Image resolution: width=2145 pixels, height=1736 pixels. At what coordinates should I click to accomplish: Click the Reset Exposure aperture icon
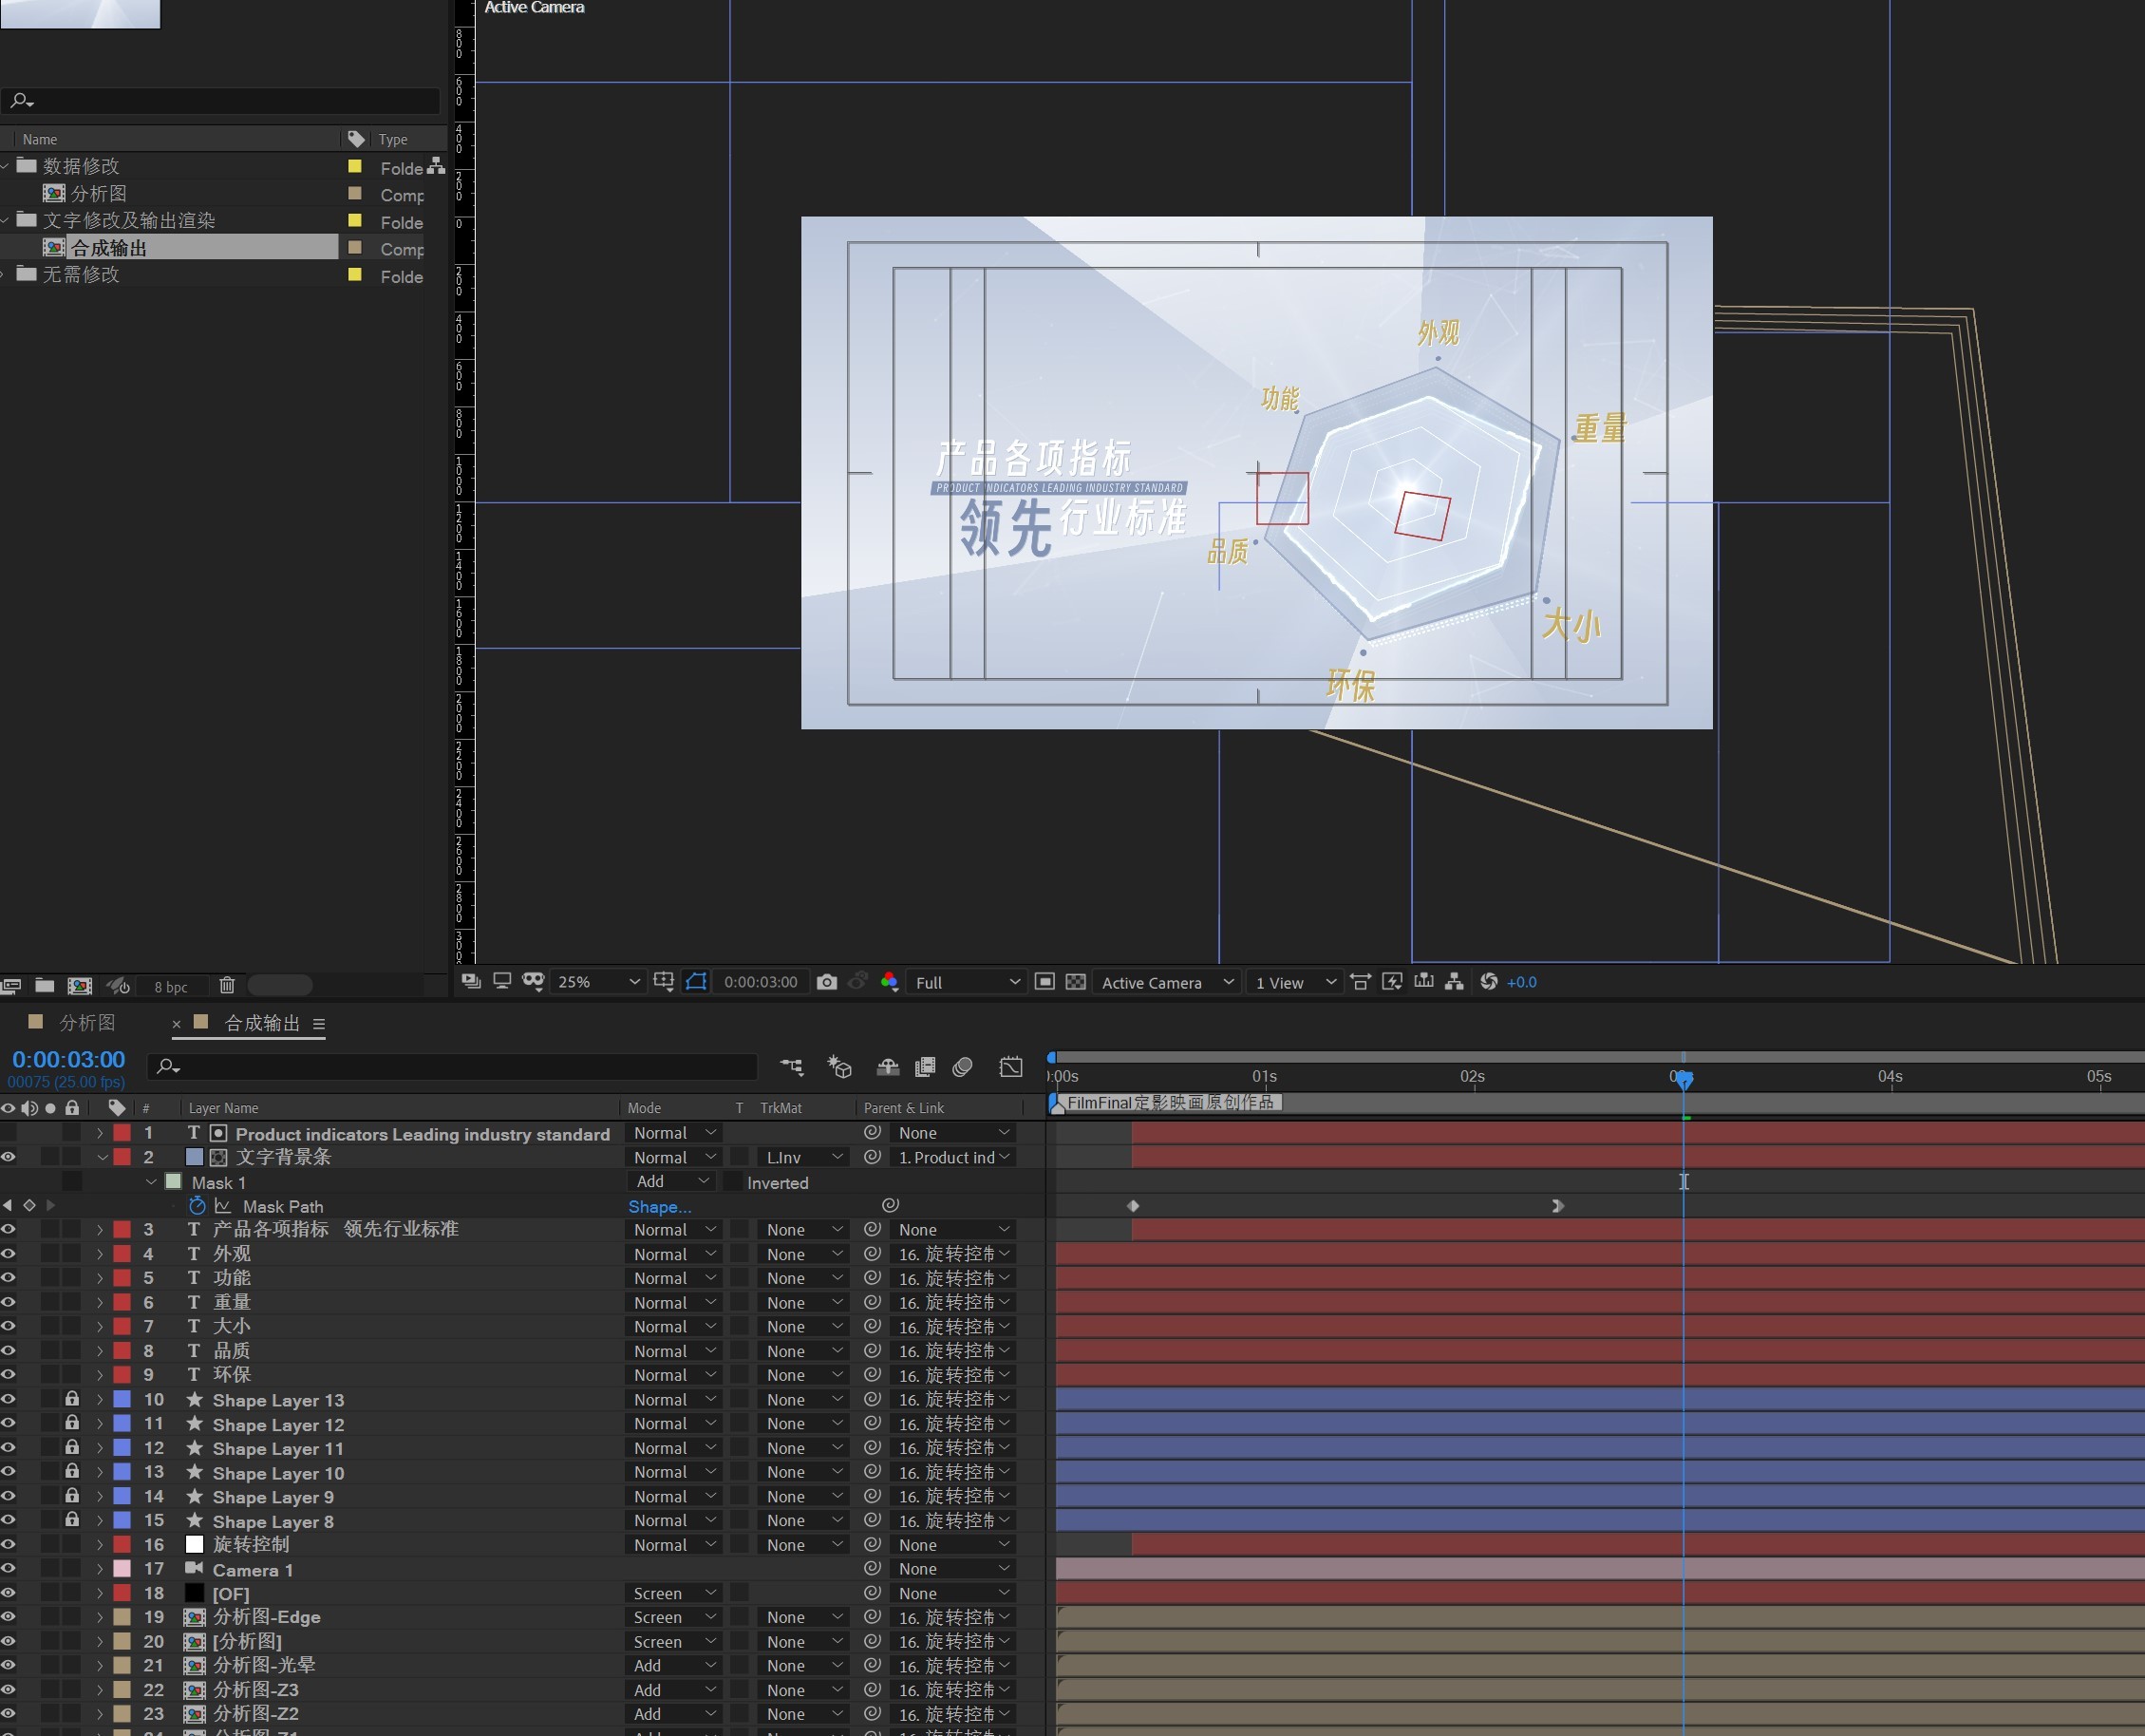point(1489,981)
